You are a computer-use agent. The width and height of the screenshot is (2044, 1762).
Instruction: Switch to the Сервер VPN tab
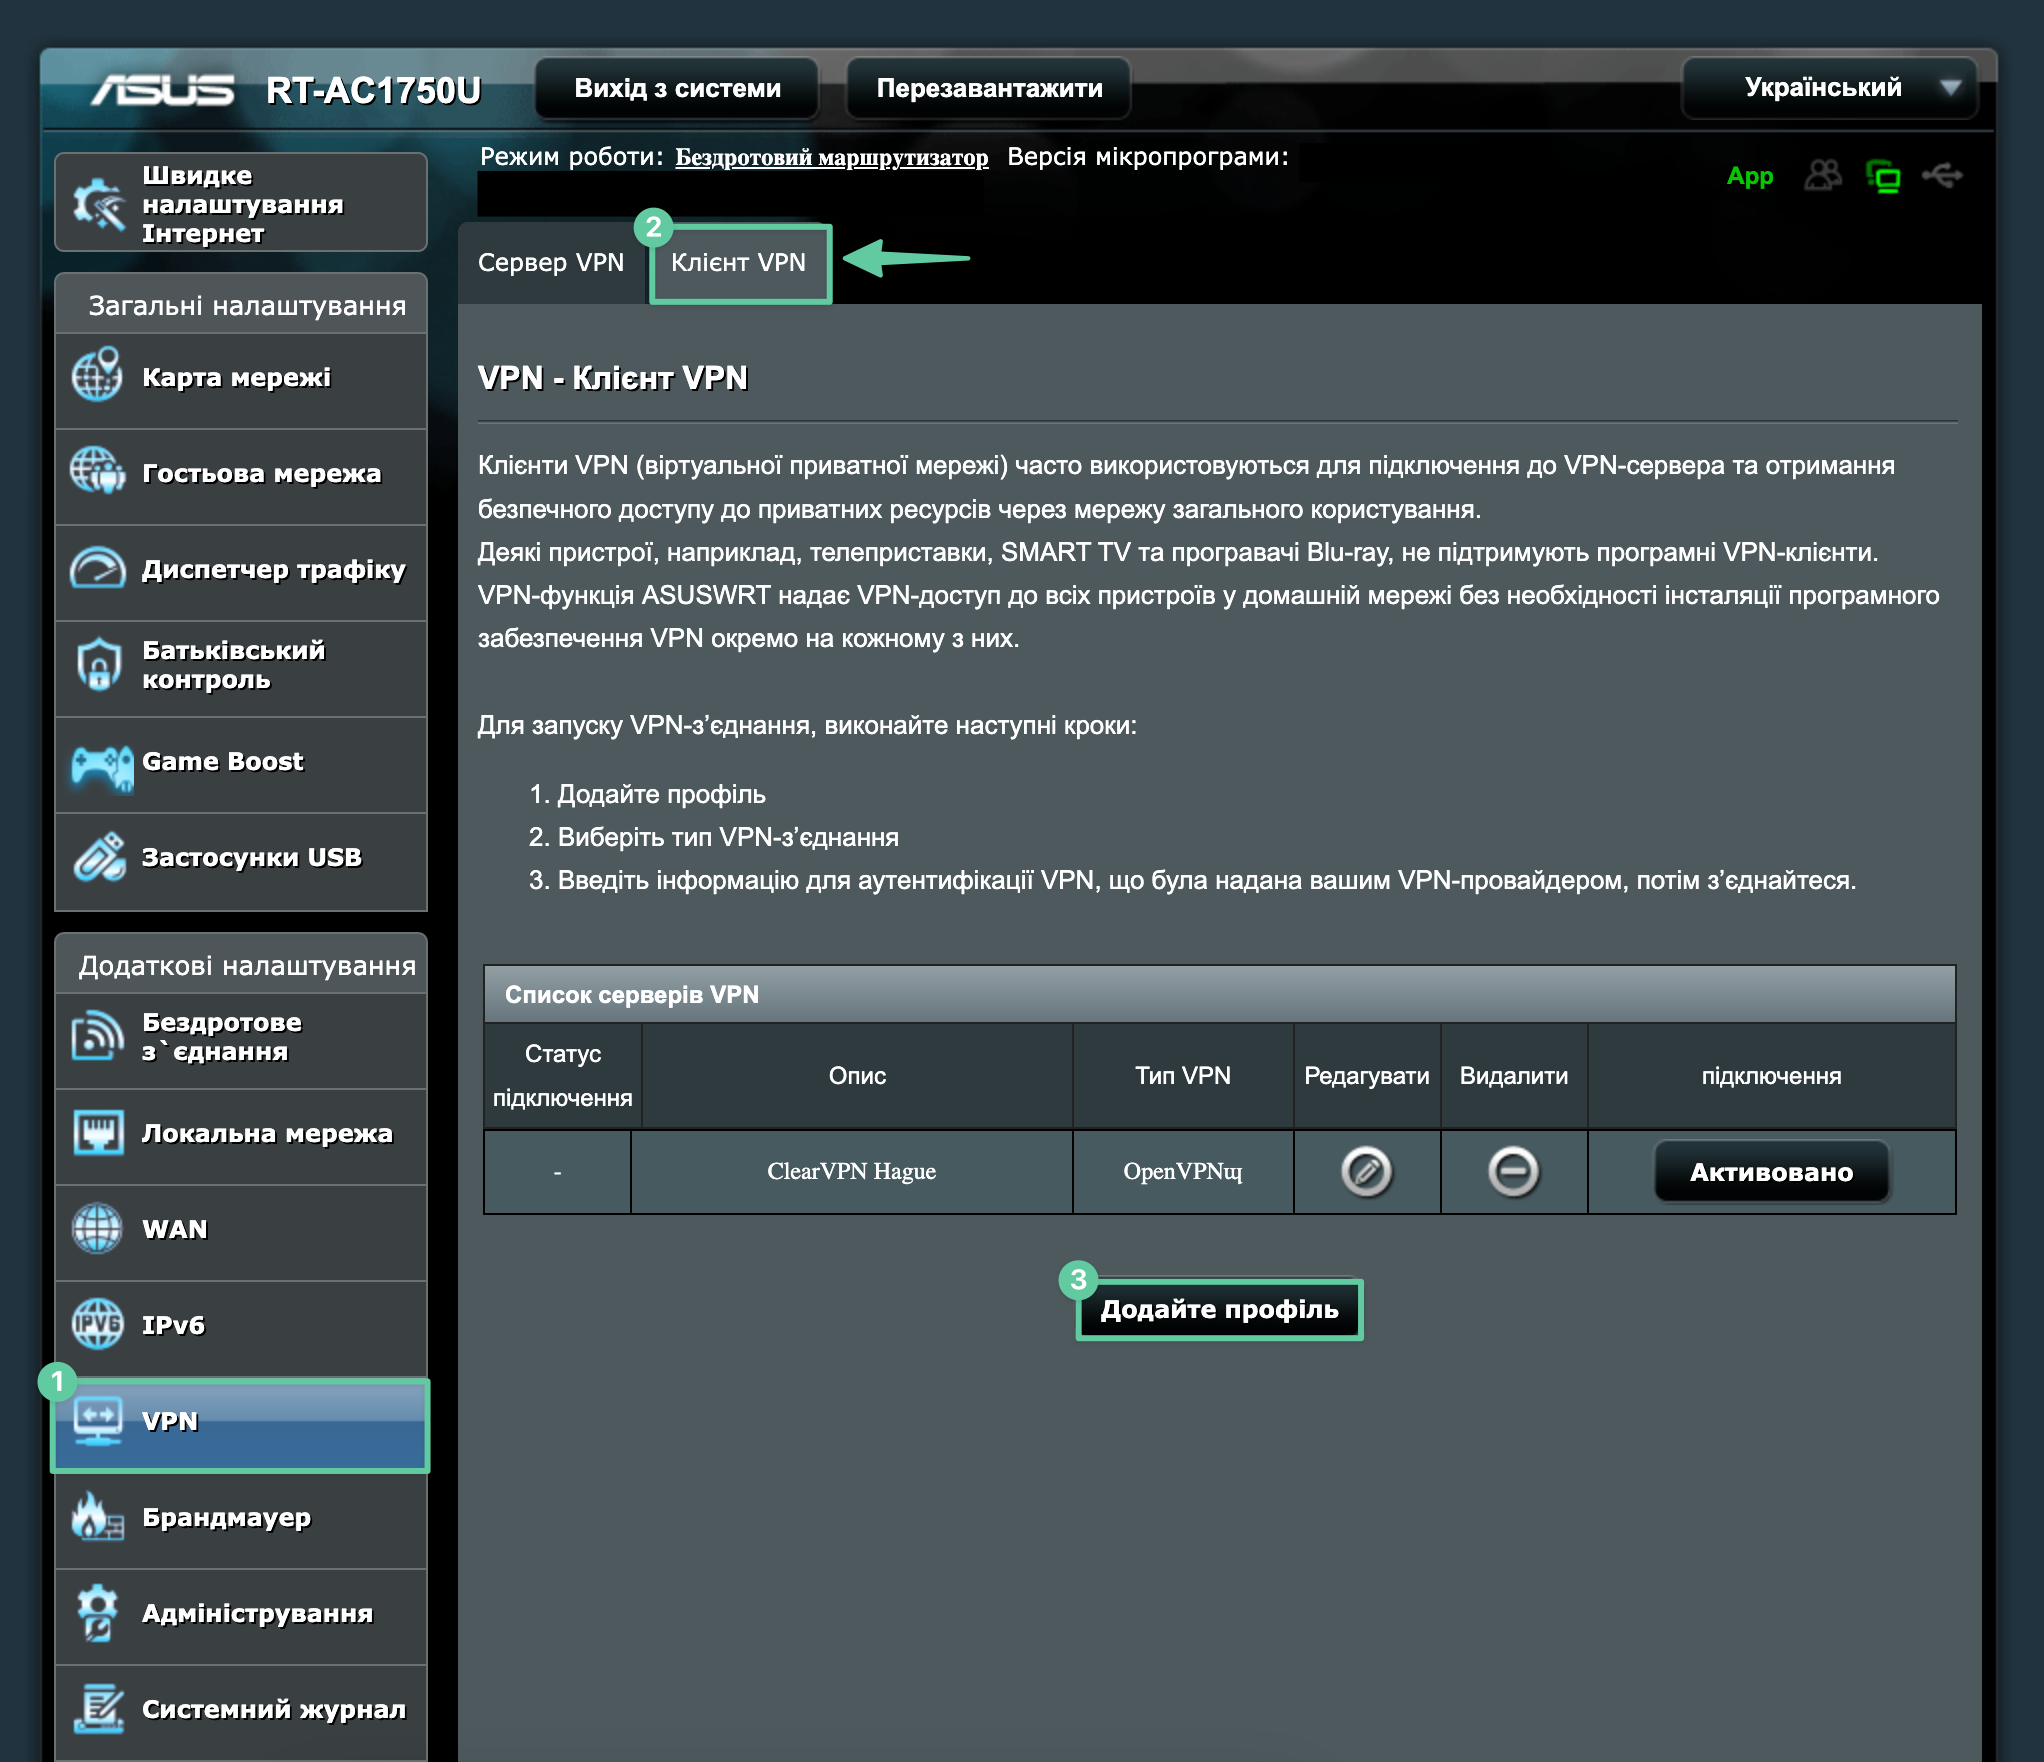tap(551, 263)
